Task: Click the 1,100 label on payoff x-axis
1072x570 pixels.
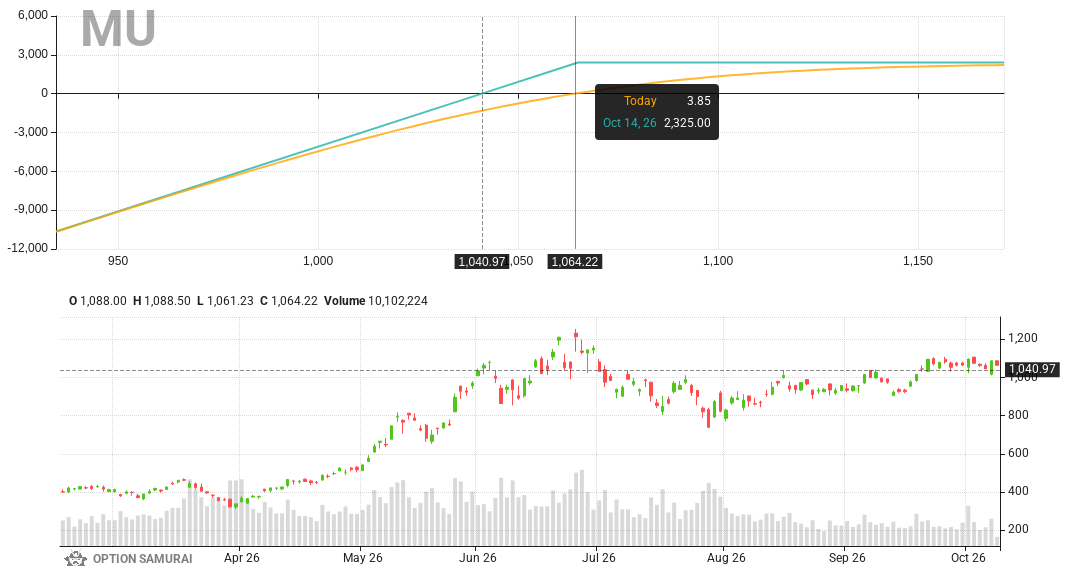Action: pos(718,260)
